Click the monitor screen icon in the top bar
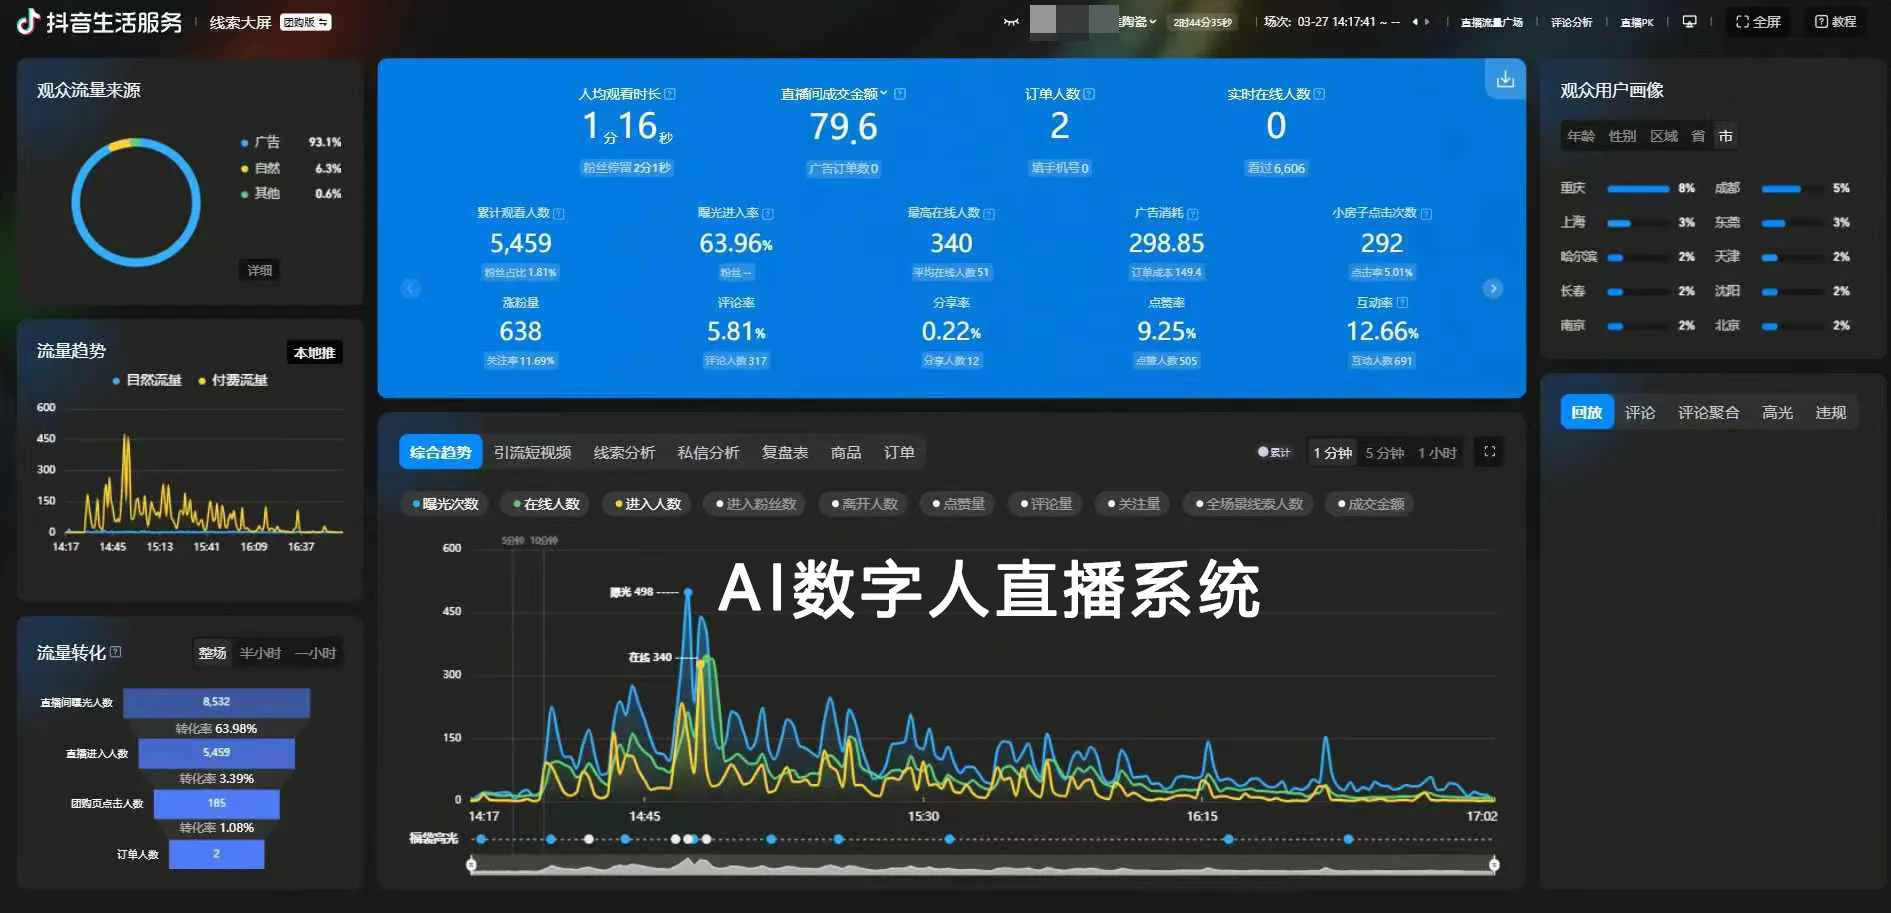The height and width of the screenshot is (913, 1891). click(x=1689, y=22)
